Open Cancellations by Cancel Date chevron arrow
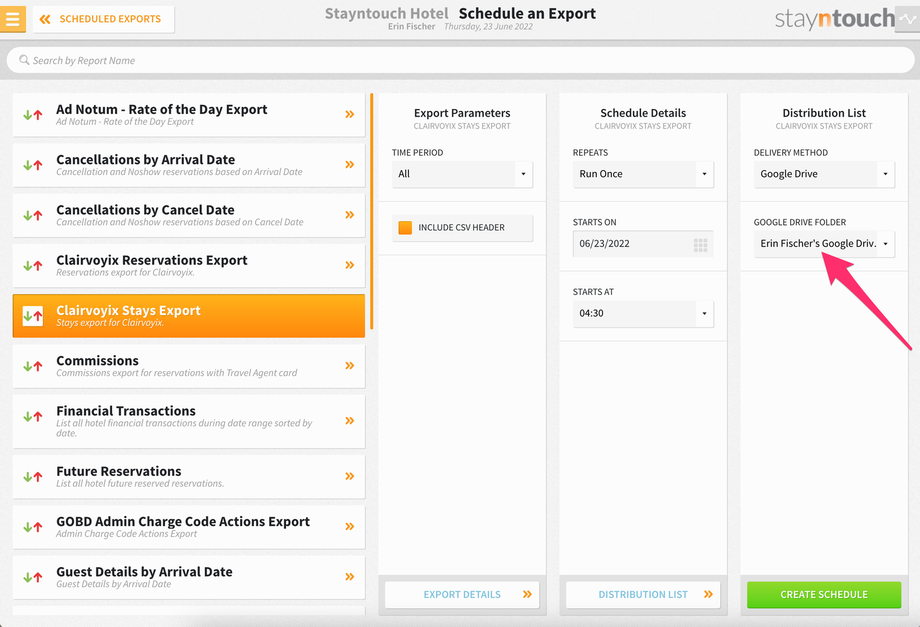 coord(350,215)
